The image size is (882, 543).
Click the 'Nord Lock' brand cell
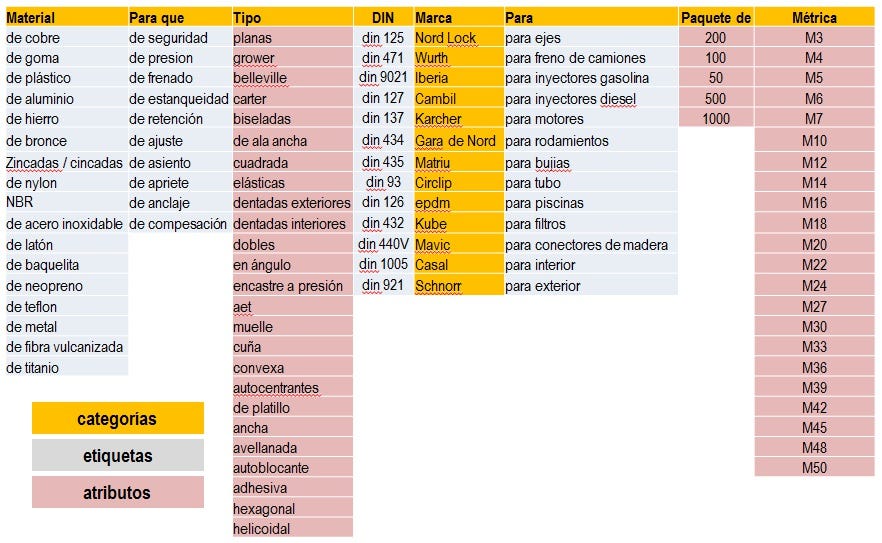coord(458,38)
